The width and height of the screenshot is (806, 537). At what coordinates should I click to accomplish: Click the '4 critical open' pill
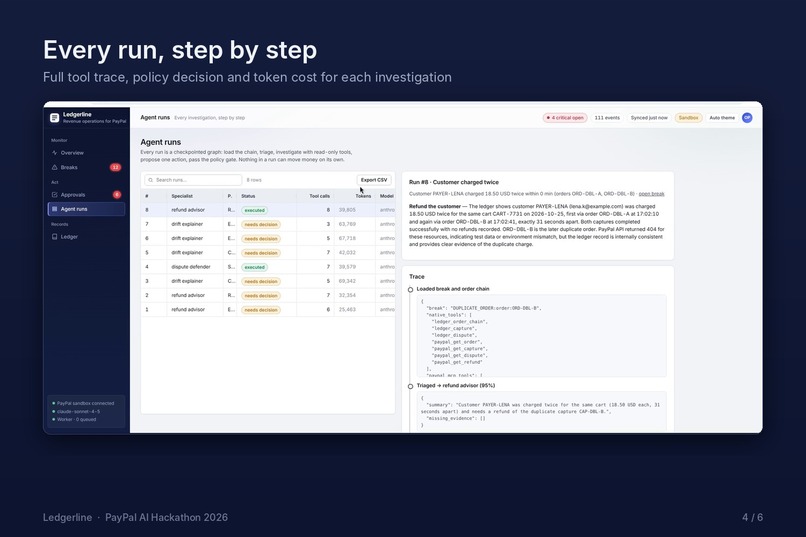(565, 118)
